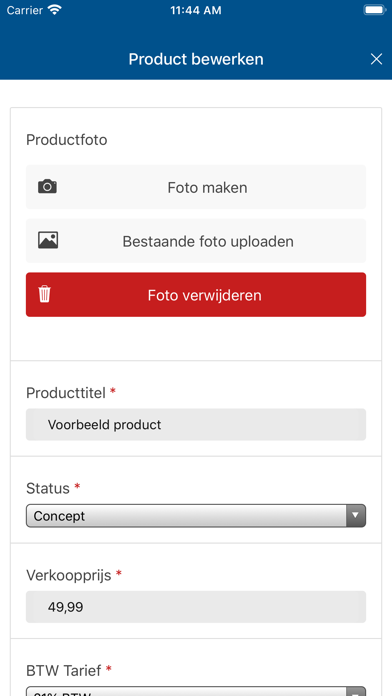Tap the image icon for uploading photo
This screenshot has height=696, width=392.
point(48,240)
